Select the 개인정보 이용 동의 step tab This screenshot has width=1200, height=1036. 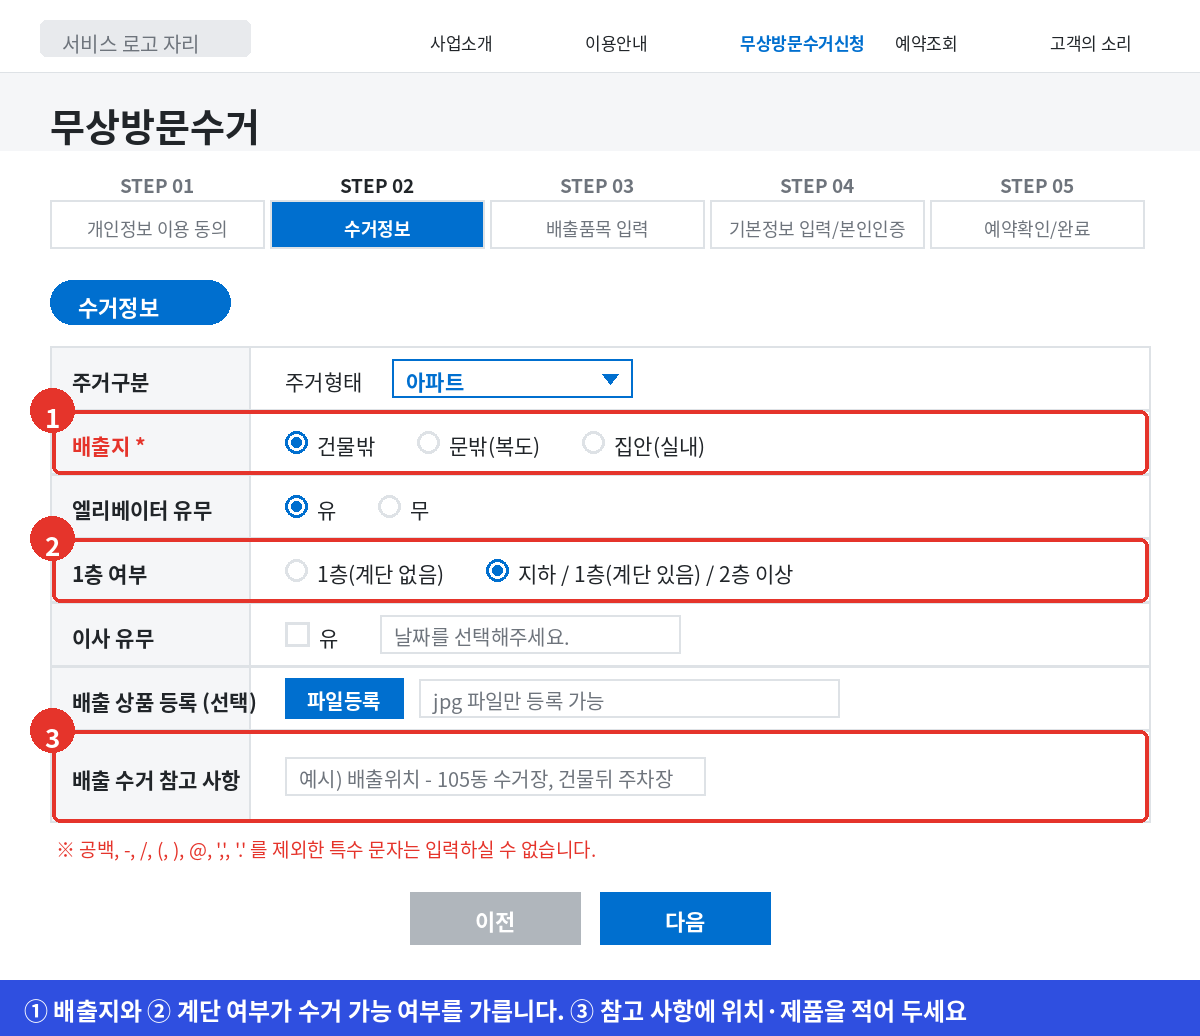157,225
